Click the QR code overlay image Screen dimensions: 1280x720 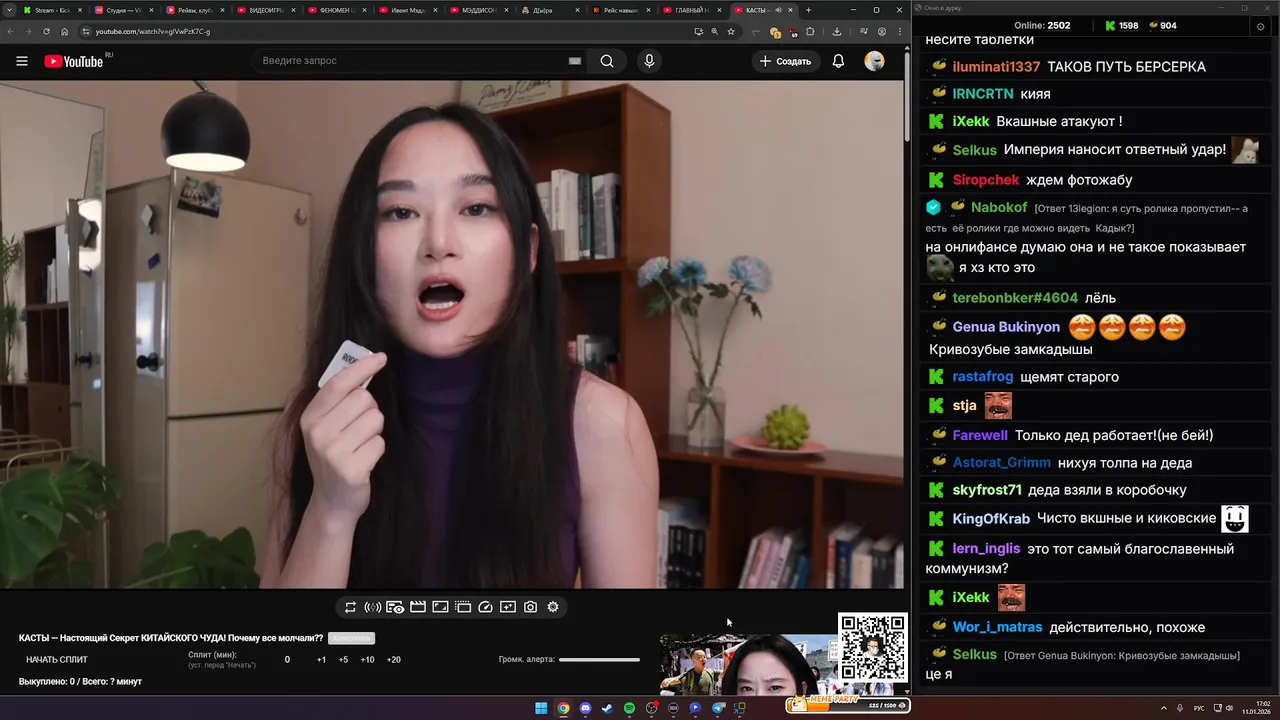point(872,648)
